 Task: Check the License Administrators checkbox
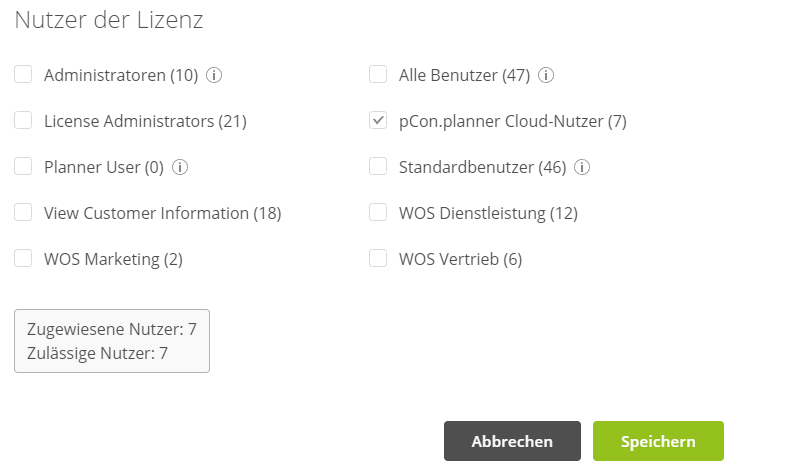pyautogui.click(x=23, y=120)
